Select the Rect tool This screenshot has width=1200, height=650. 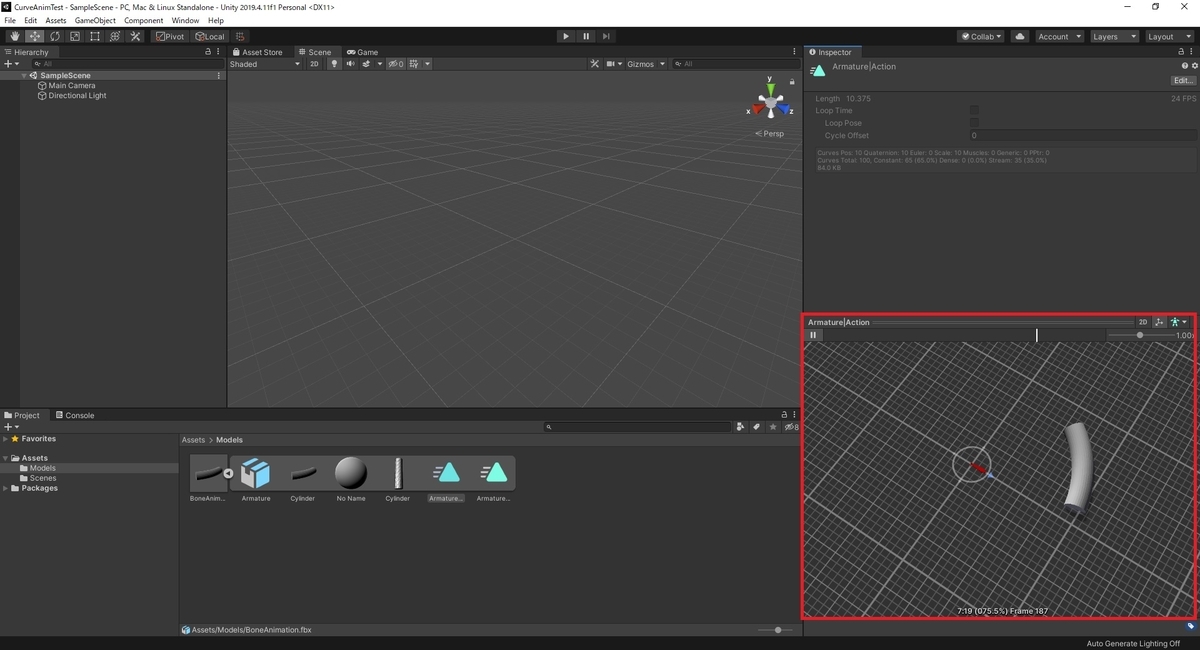[x=94, y=36]
